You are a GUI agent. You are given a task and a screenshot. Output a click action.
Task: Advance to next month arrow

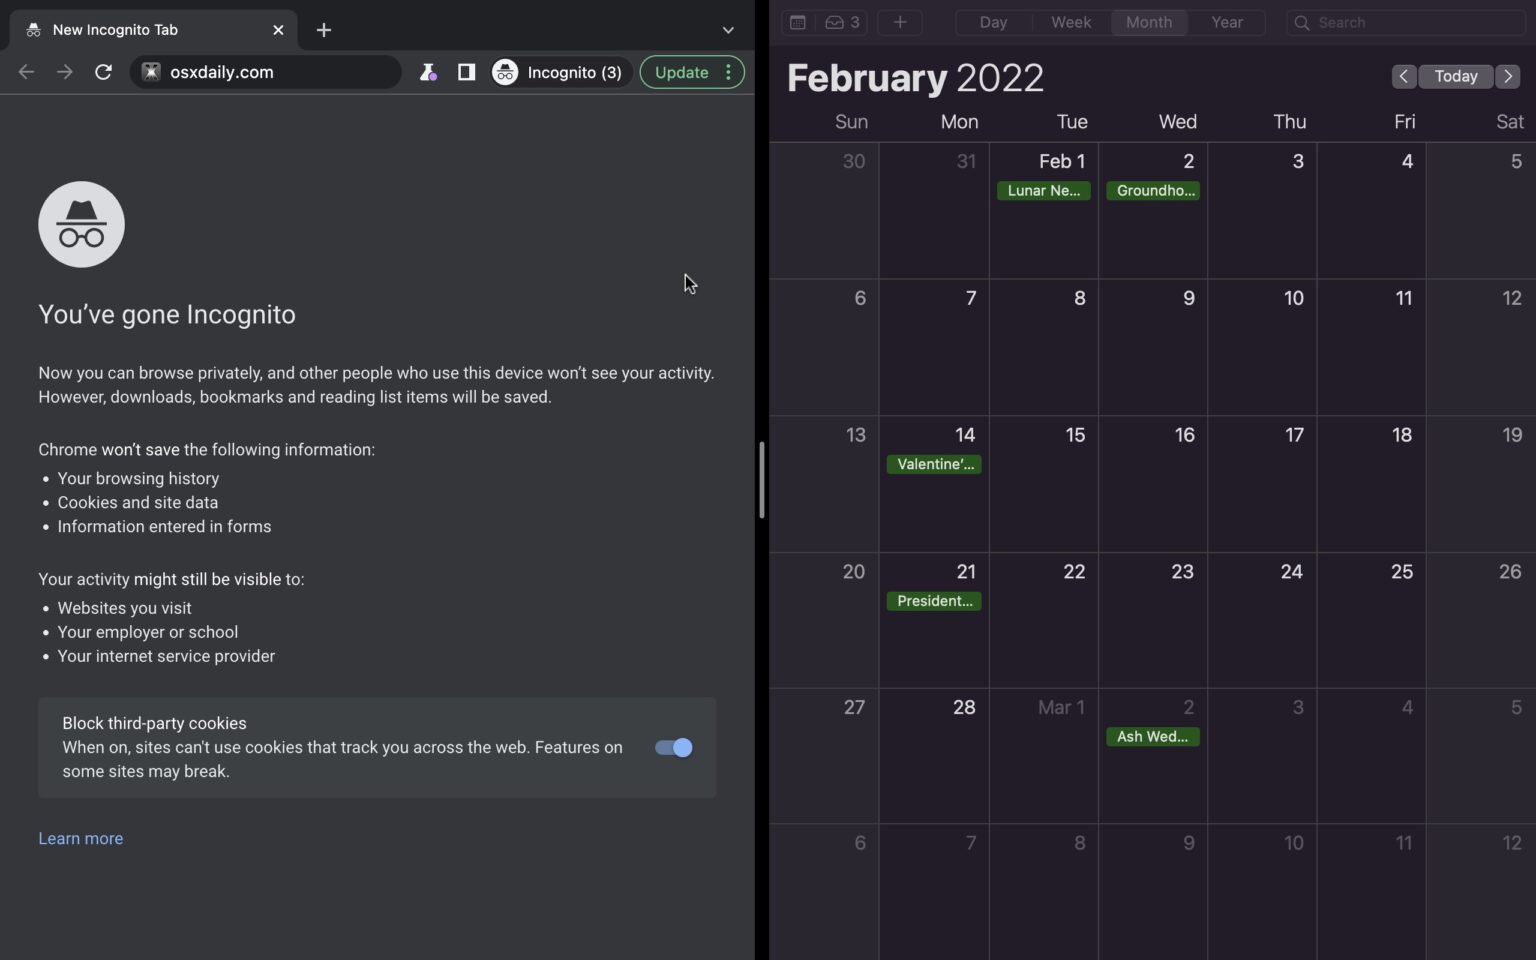coord(1508,76)
